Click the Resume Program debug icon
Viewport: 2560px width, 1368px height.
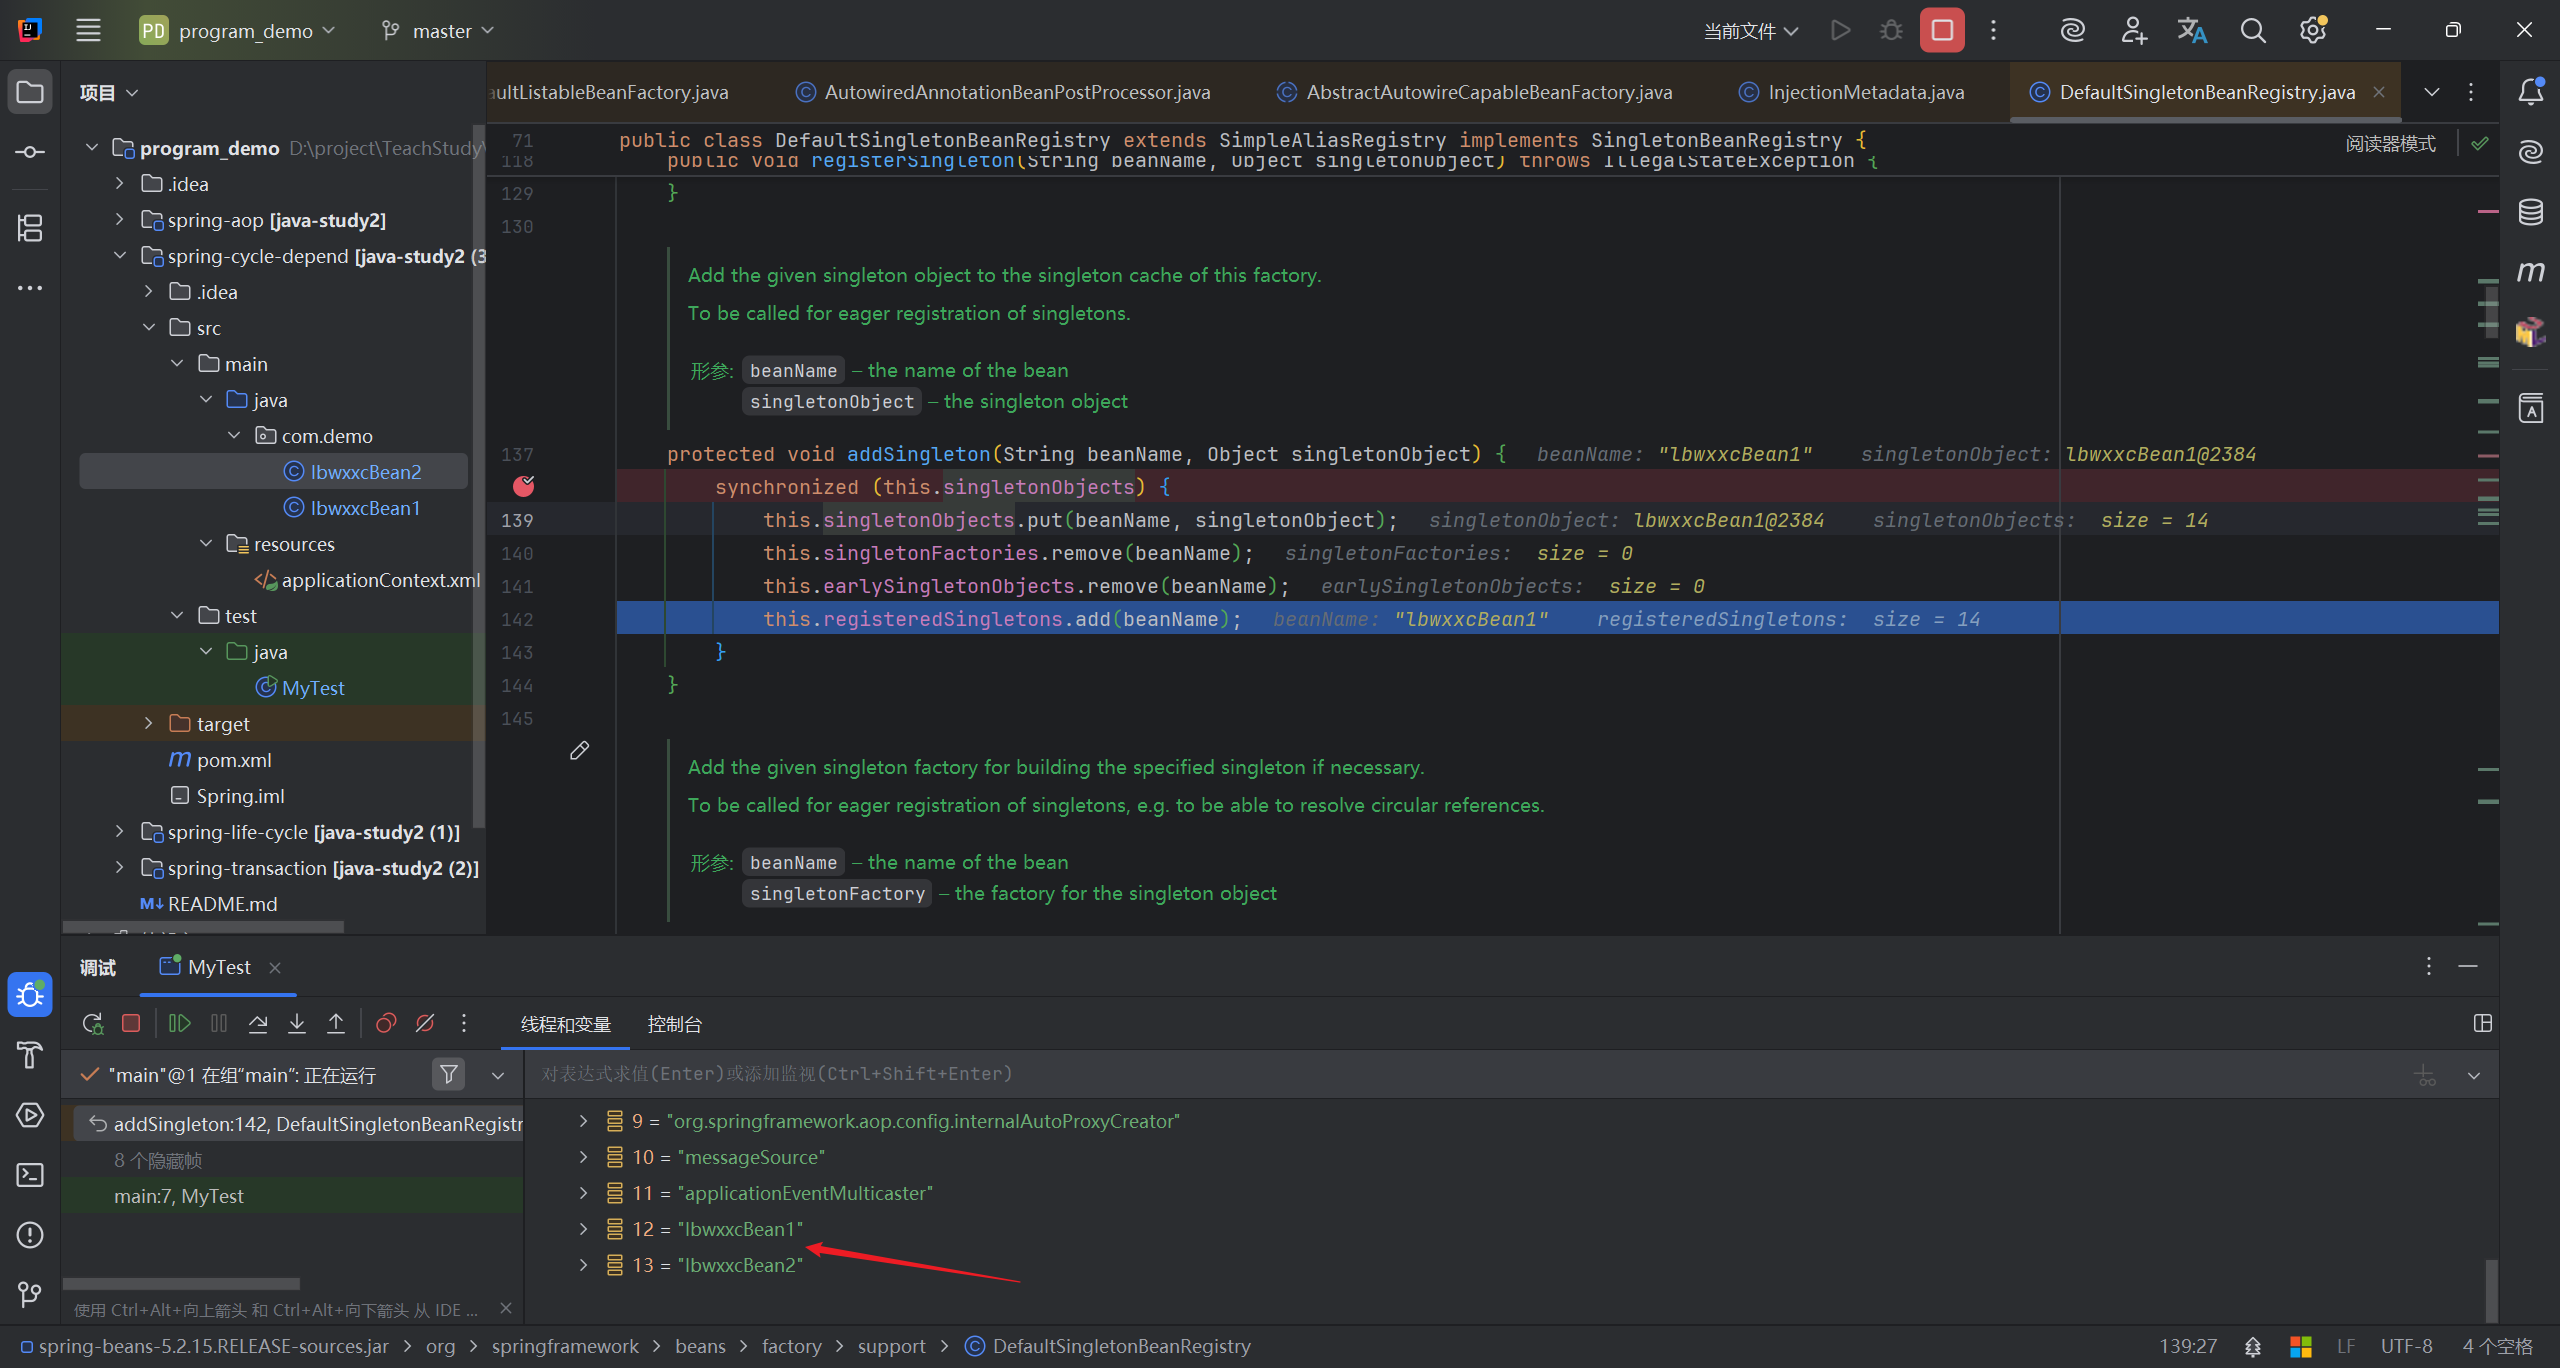click(180, 1023)
